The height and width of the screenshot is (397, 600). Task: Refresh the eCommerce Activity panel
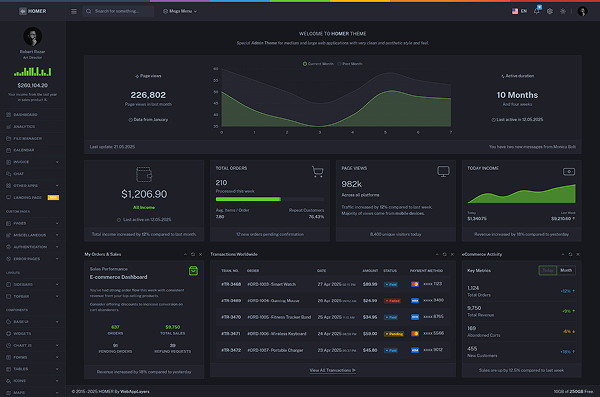[x=570, y=254]
